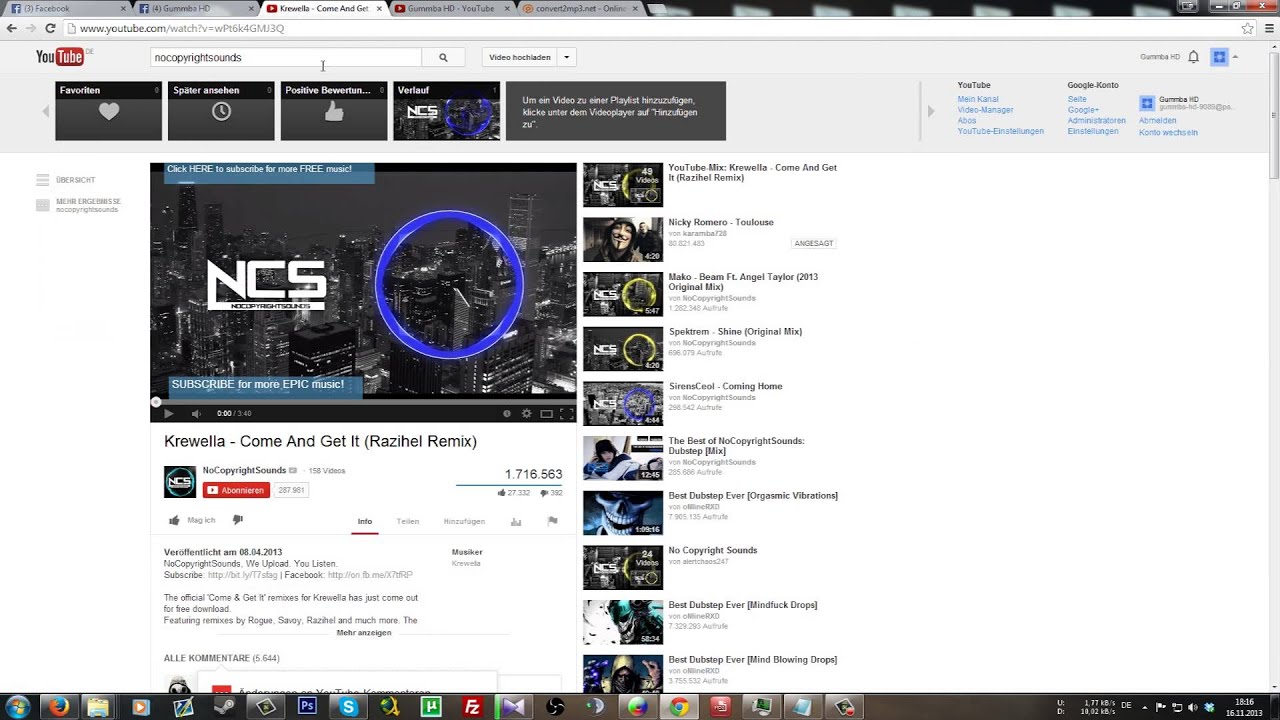The height and width of the screenshot is (720, 1280).
Task: Open SirensCeol - Coming Home video
Action: (725, 386)
